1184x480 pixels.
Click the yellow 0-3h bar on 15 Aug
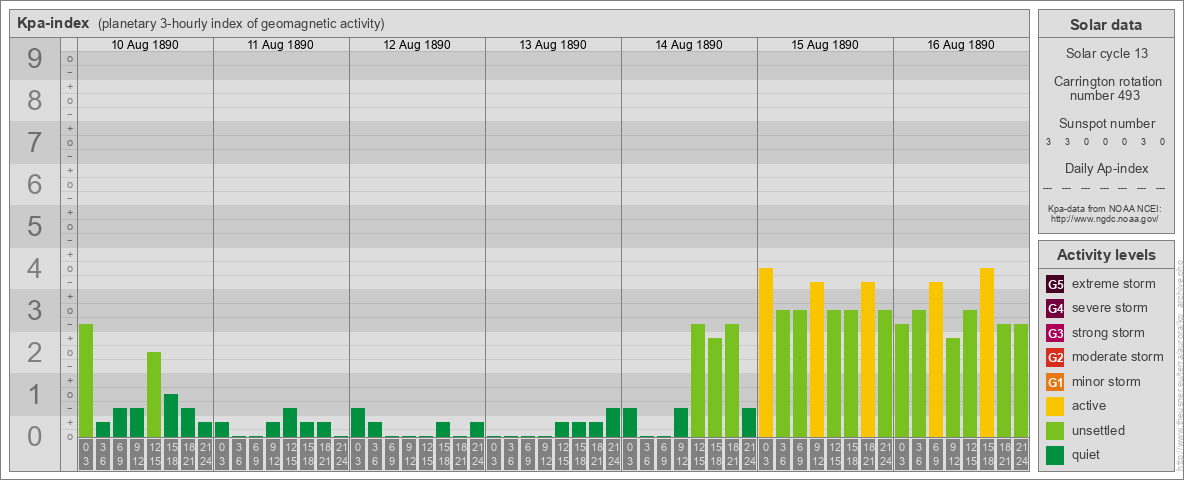click(766, 352)
